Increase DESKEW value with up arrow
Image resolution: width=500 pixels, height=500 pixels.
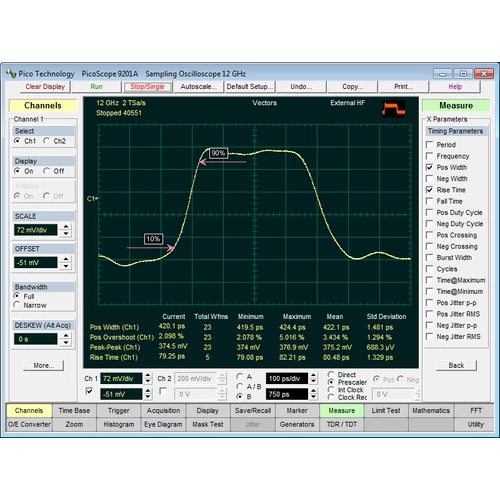[x=66, y=336]
